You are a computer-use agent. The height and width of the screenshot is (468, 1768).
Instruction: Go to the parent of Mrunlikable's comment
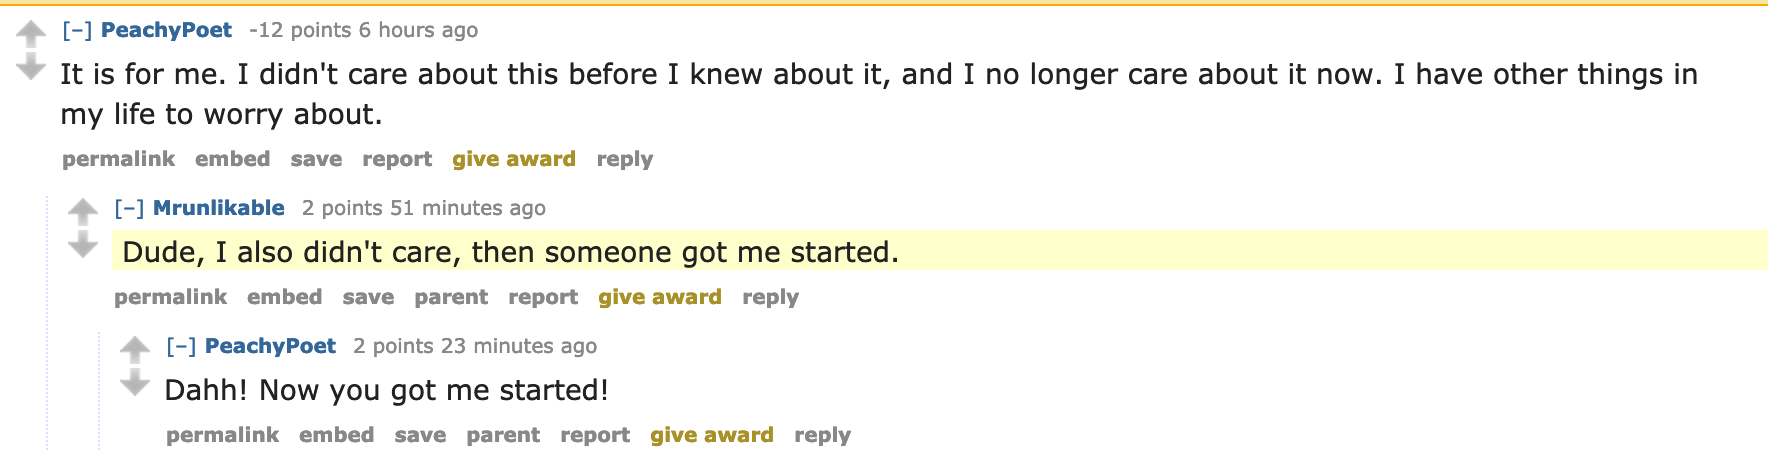451,297
